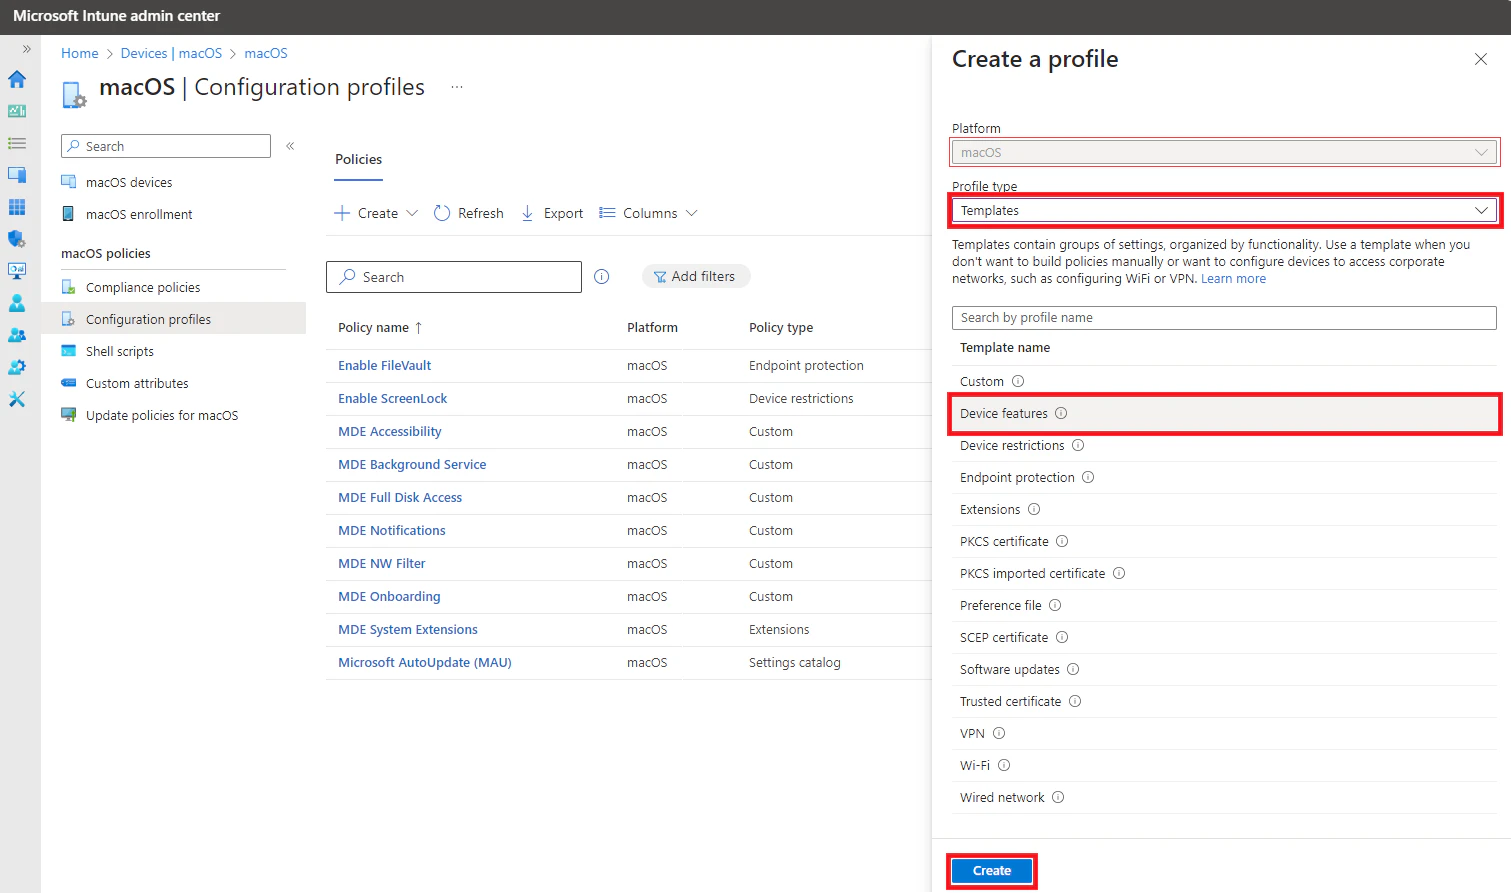The width and height of the screenshot is (1511, 893).
Task: Open the Groups icon in the left rail
Action: click(x=17, y=335)
